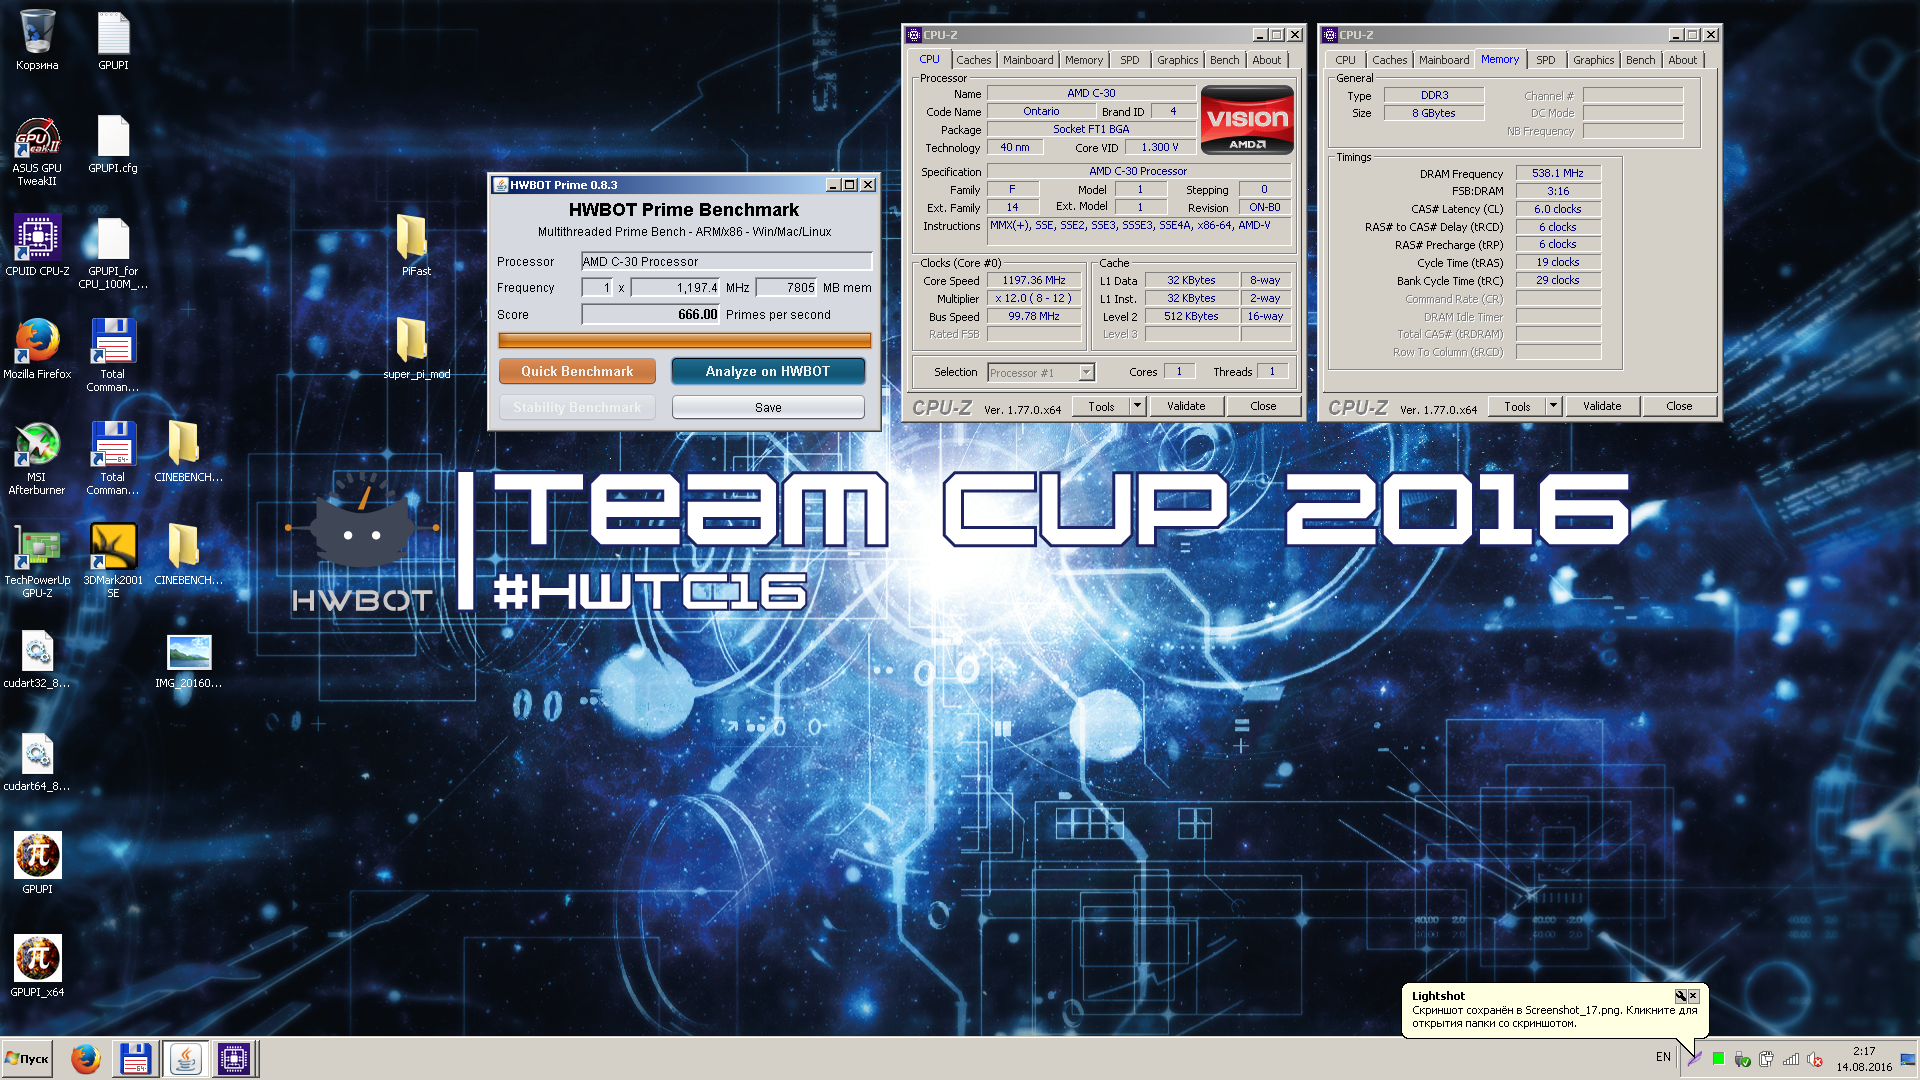The image size is (1920, 1080).
Task: Click Tools button in right CPU-Z
Action: [1517, 406]
